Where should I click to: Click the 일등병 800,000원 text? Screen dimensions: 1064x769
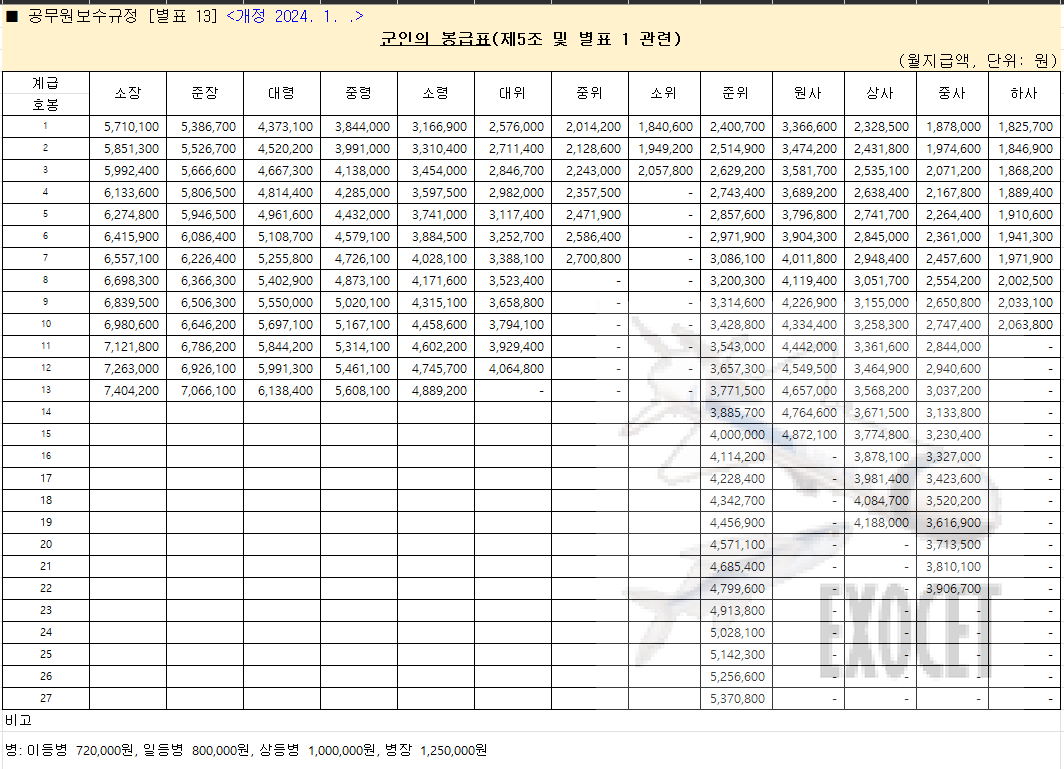(x=196, y=750)
